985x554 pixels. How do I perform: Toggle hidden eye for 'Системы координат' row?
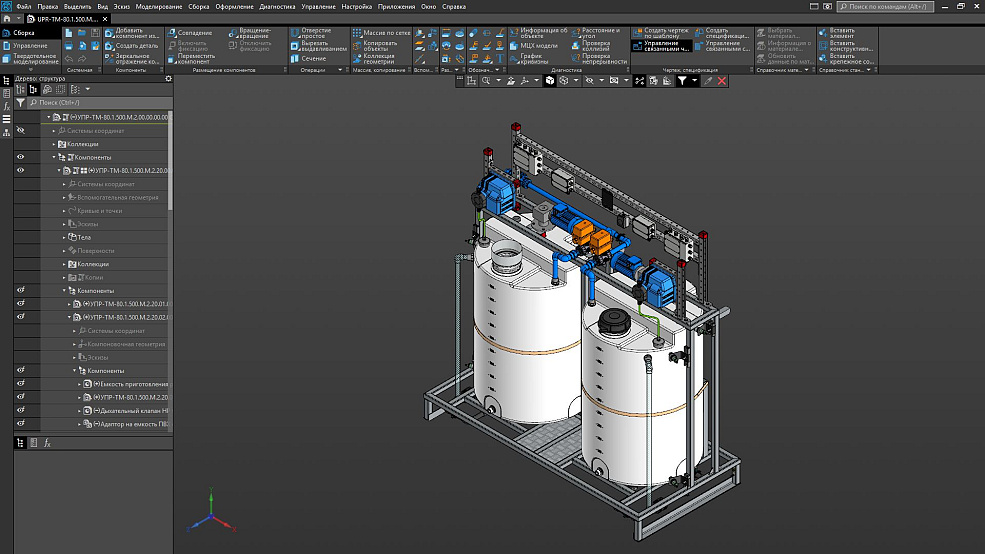pyautogui.click(x=21, y=131)
